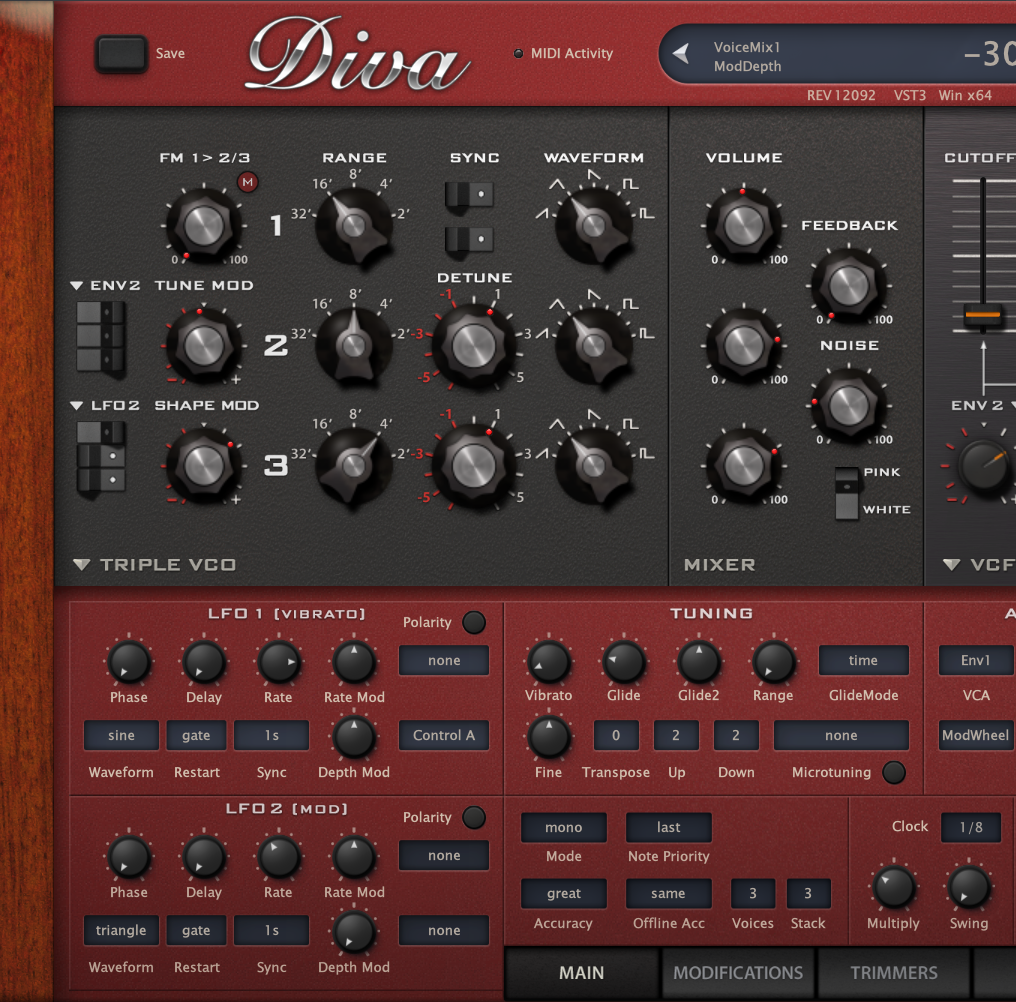The width and height of the screenshot is (1016, 1002).
Task: Click the Glide2 knob
Action: click(x=698, y=662)
